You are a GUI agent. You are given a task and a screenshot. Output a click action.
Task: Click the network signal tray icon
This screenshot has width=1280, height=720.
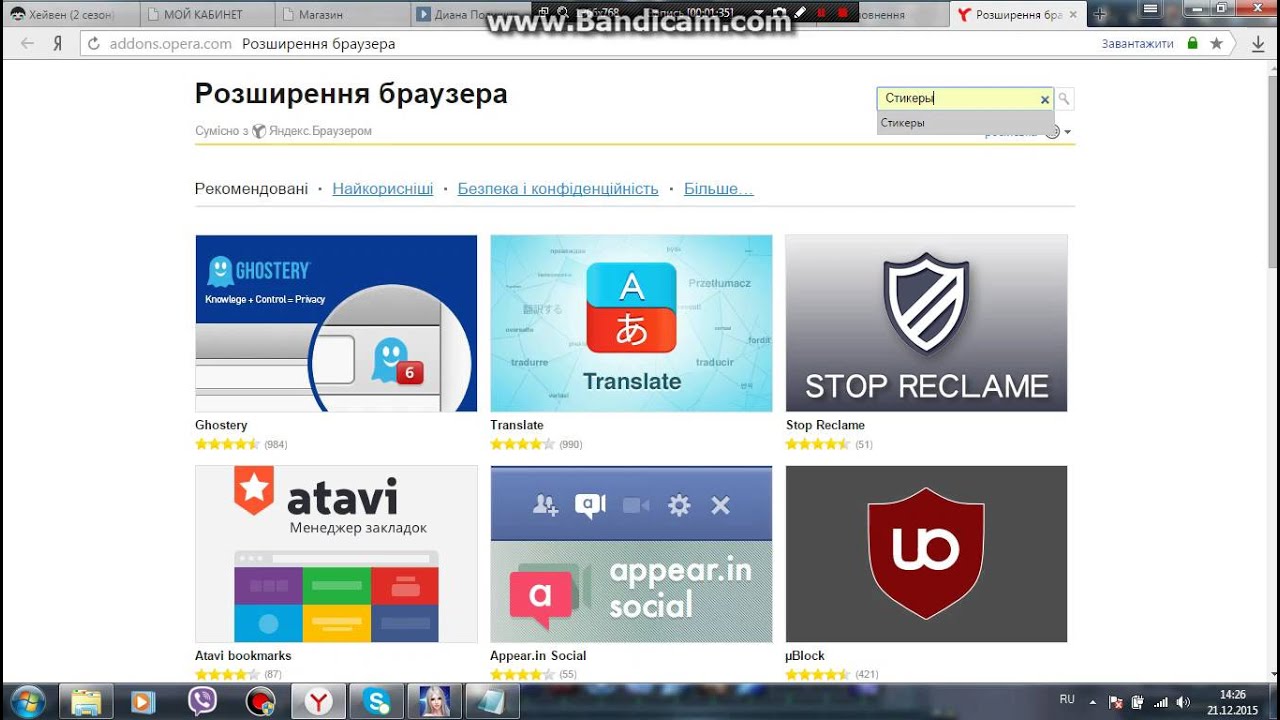point(1161,702)
